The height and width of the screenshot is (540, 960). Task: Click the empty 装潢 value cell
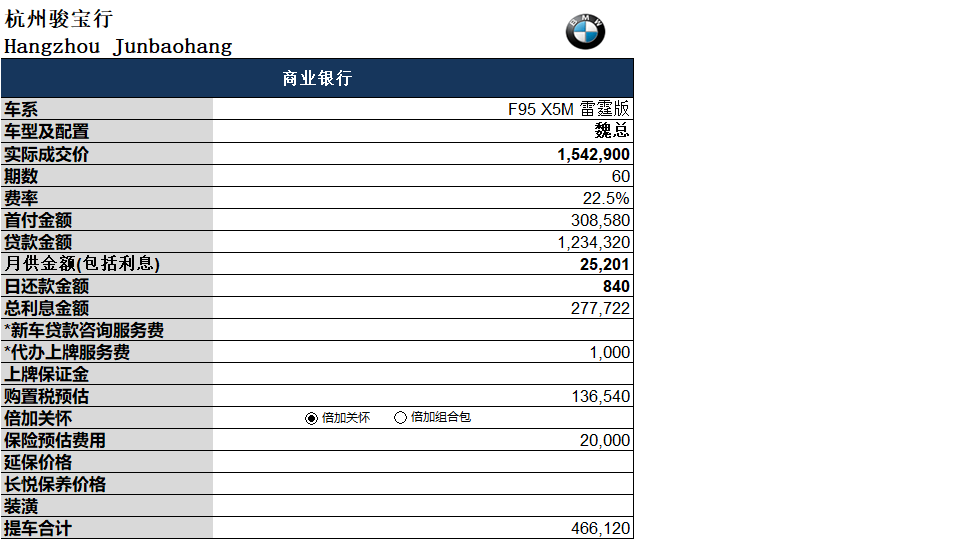coord(423,506)
